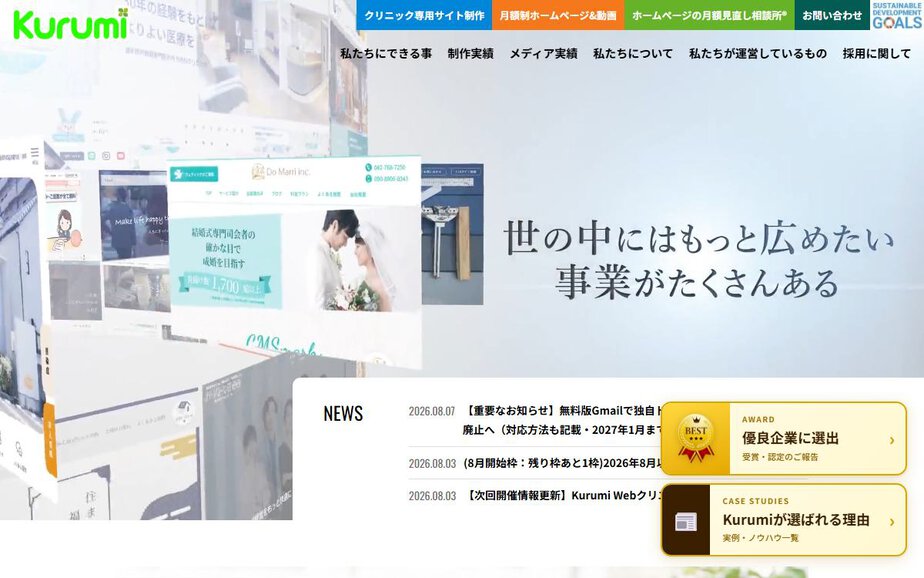Click the お問い合わせ button
Viewport: 924px width, 578px height.
832,15
